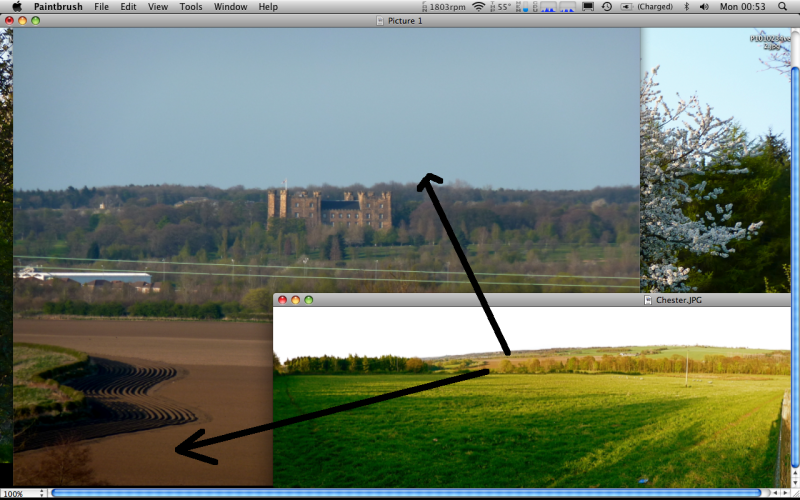The image size is (800, 500).
Task: Open the Apple menu
Action: 17,7
